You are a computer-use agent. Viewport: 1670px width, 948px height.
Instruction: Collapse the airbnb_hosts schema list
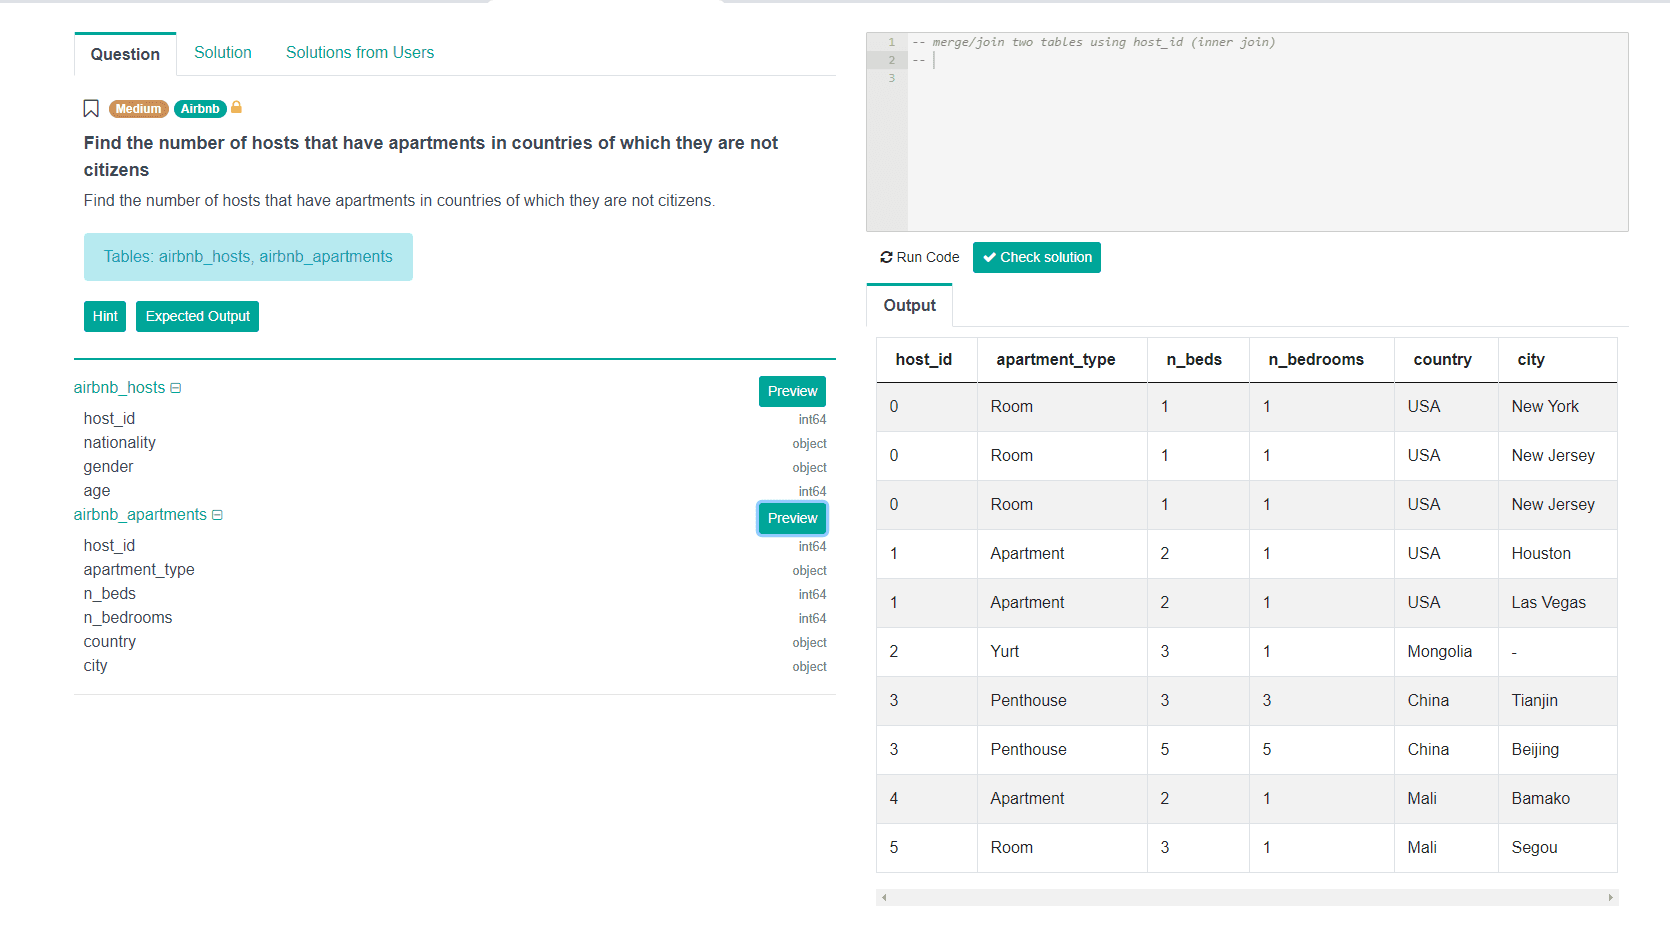[x=176, y=387]
